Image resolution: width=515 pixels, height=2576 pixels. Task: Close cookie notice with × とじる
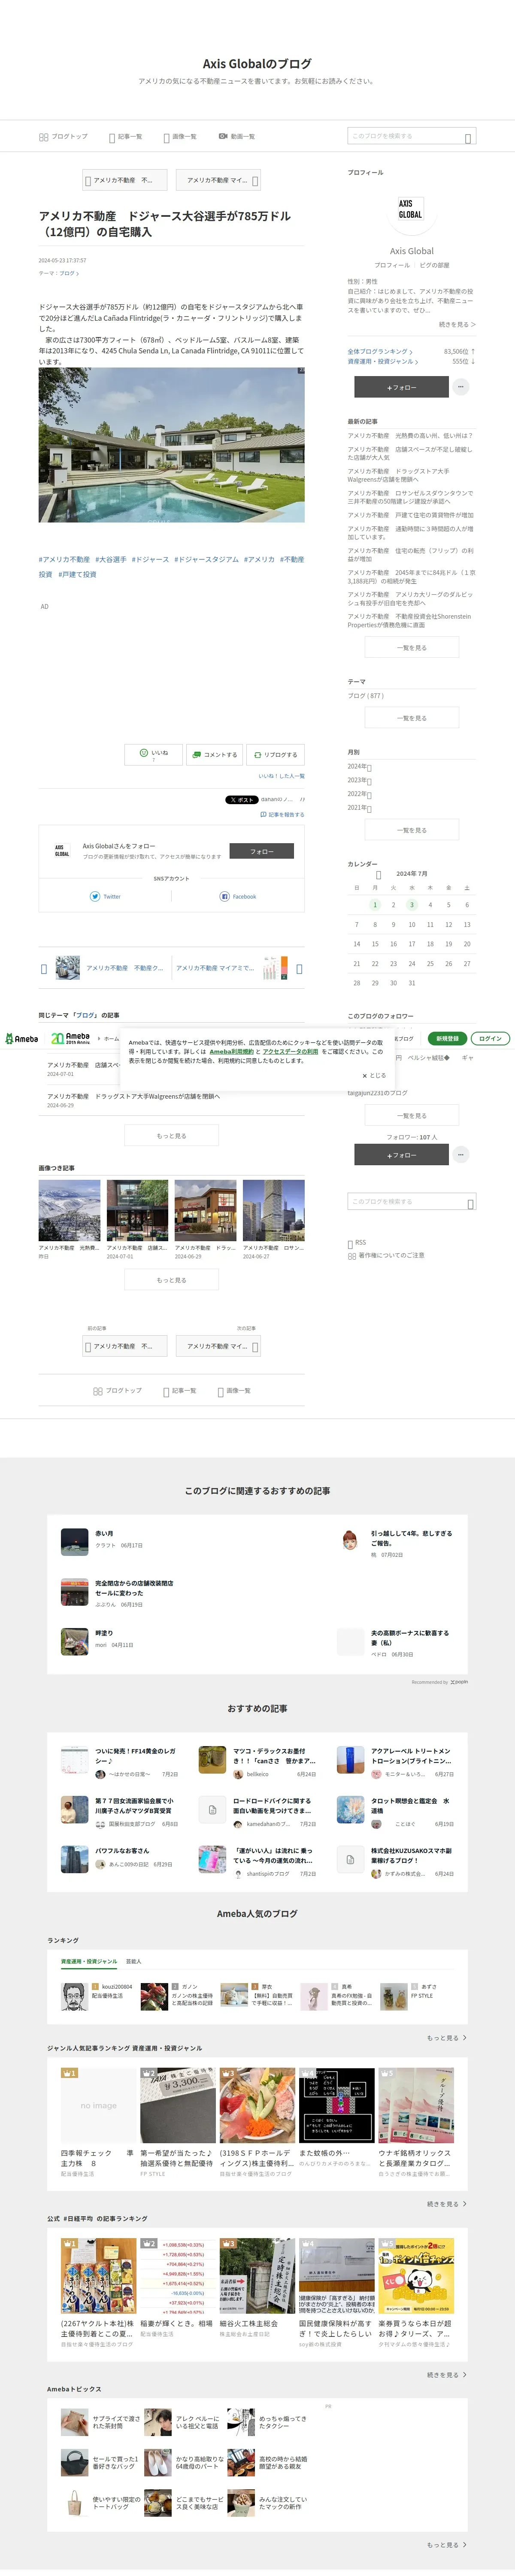[x=374, y=1075]
